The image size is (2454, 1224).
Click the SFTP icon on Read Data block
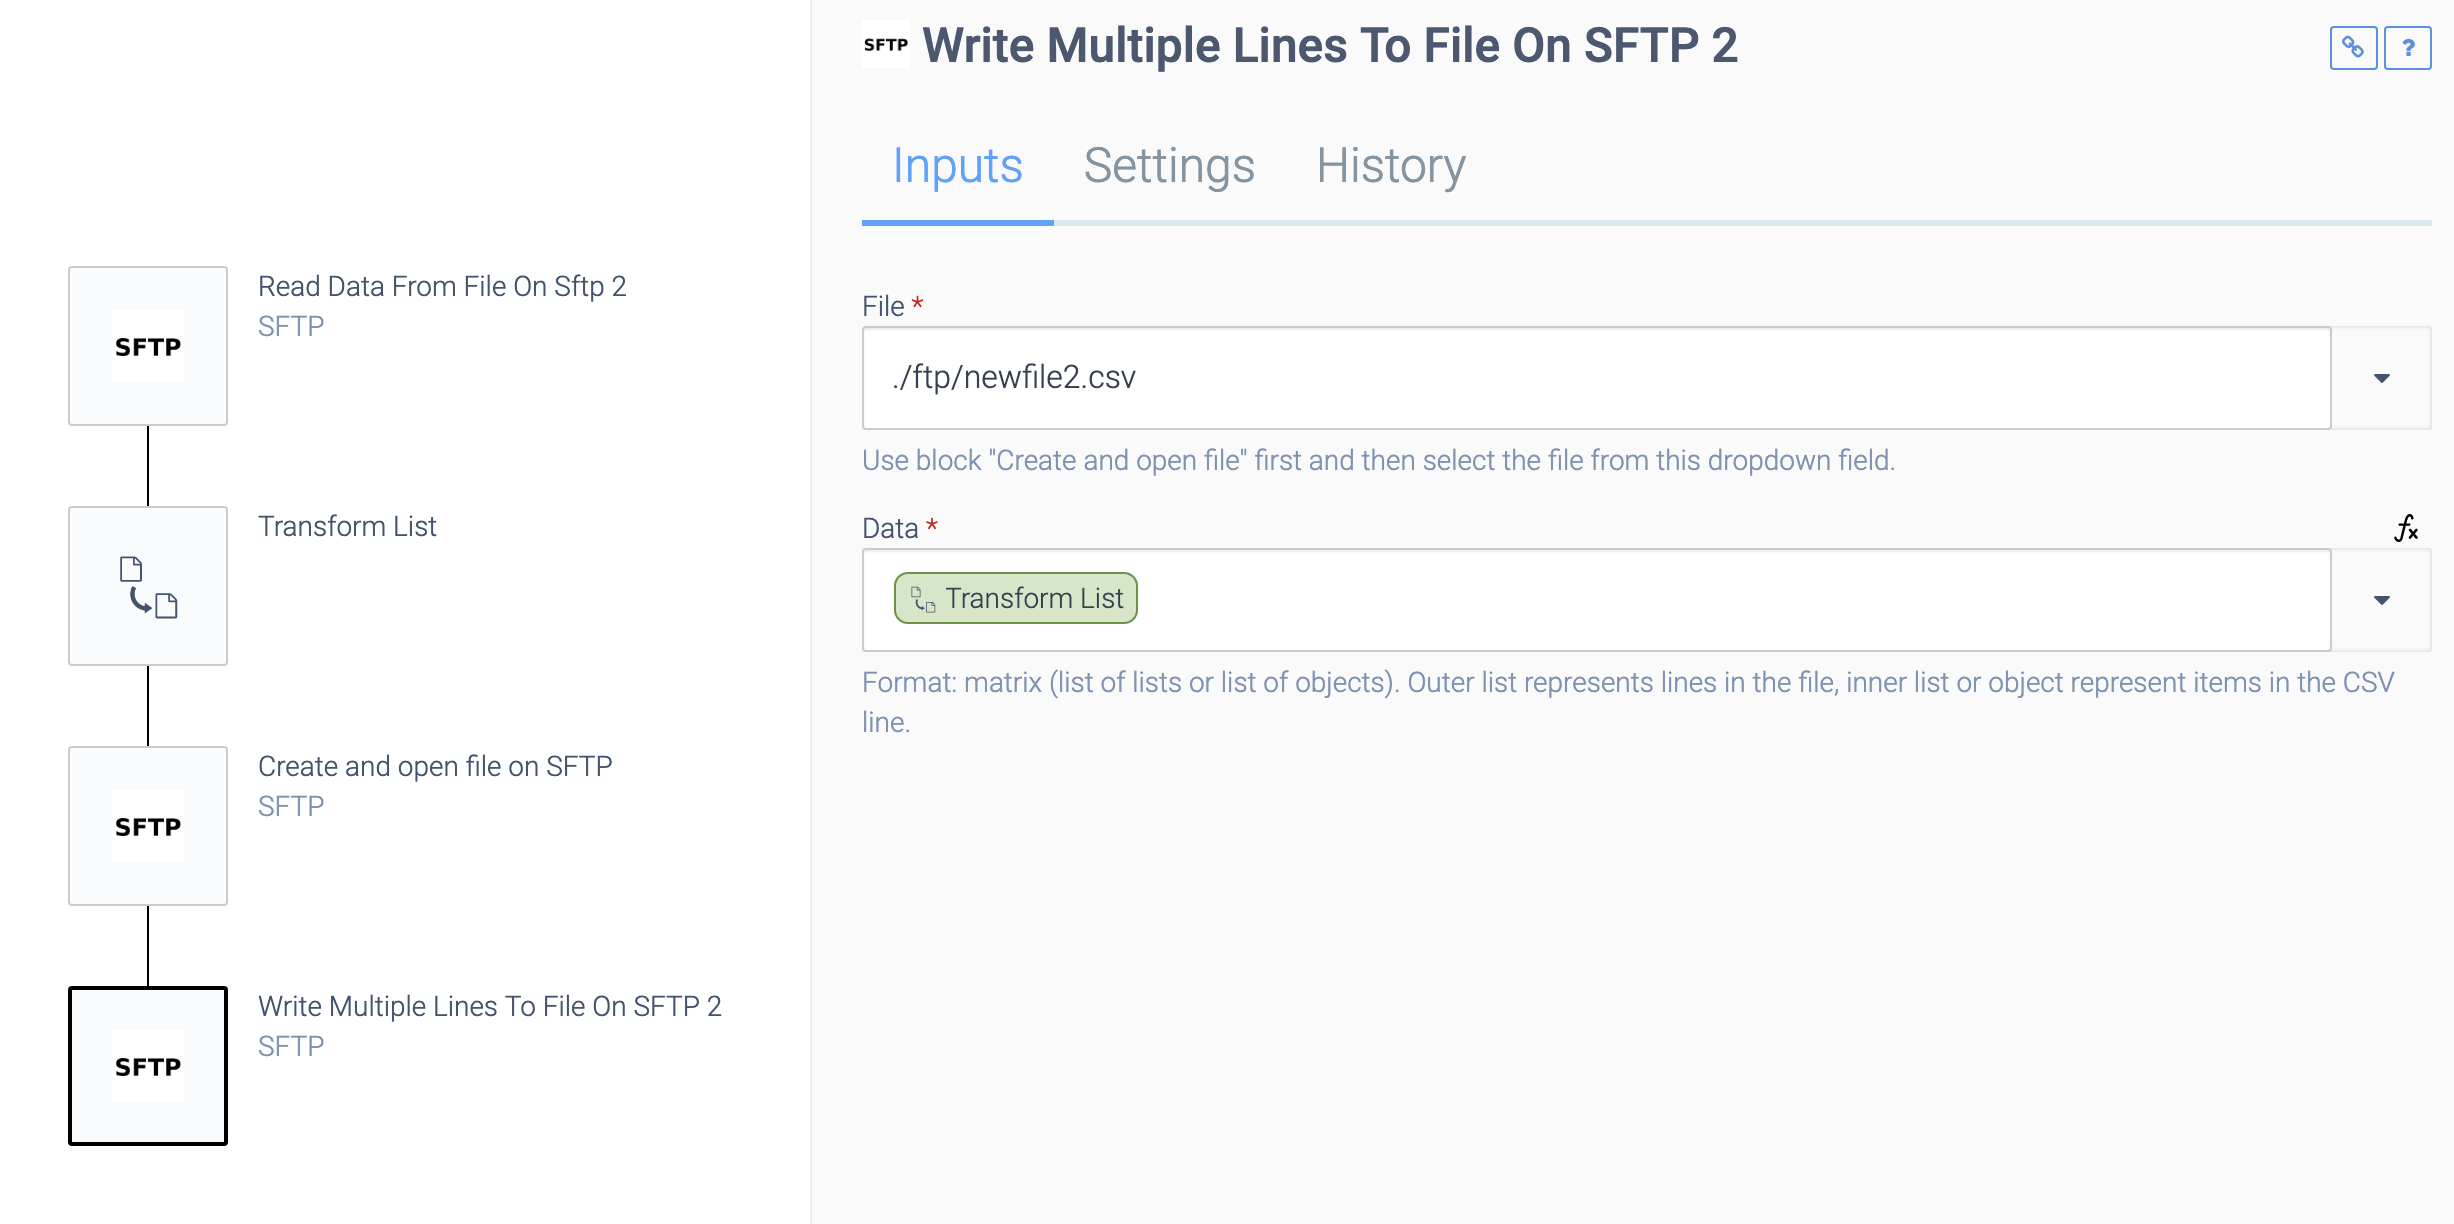click(x=147, y=346)
